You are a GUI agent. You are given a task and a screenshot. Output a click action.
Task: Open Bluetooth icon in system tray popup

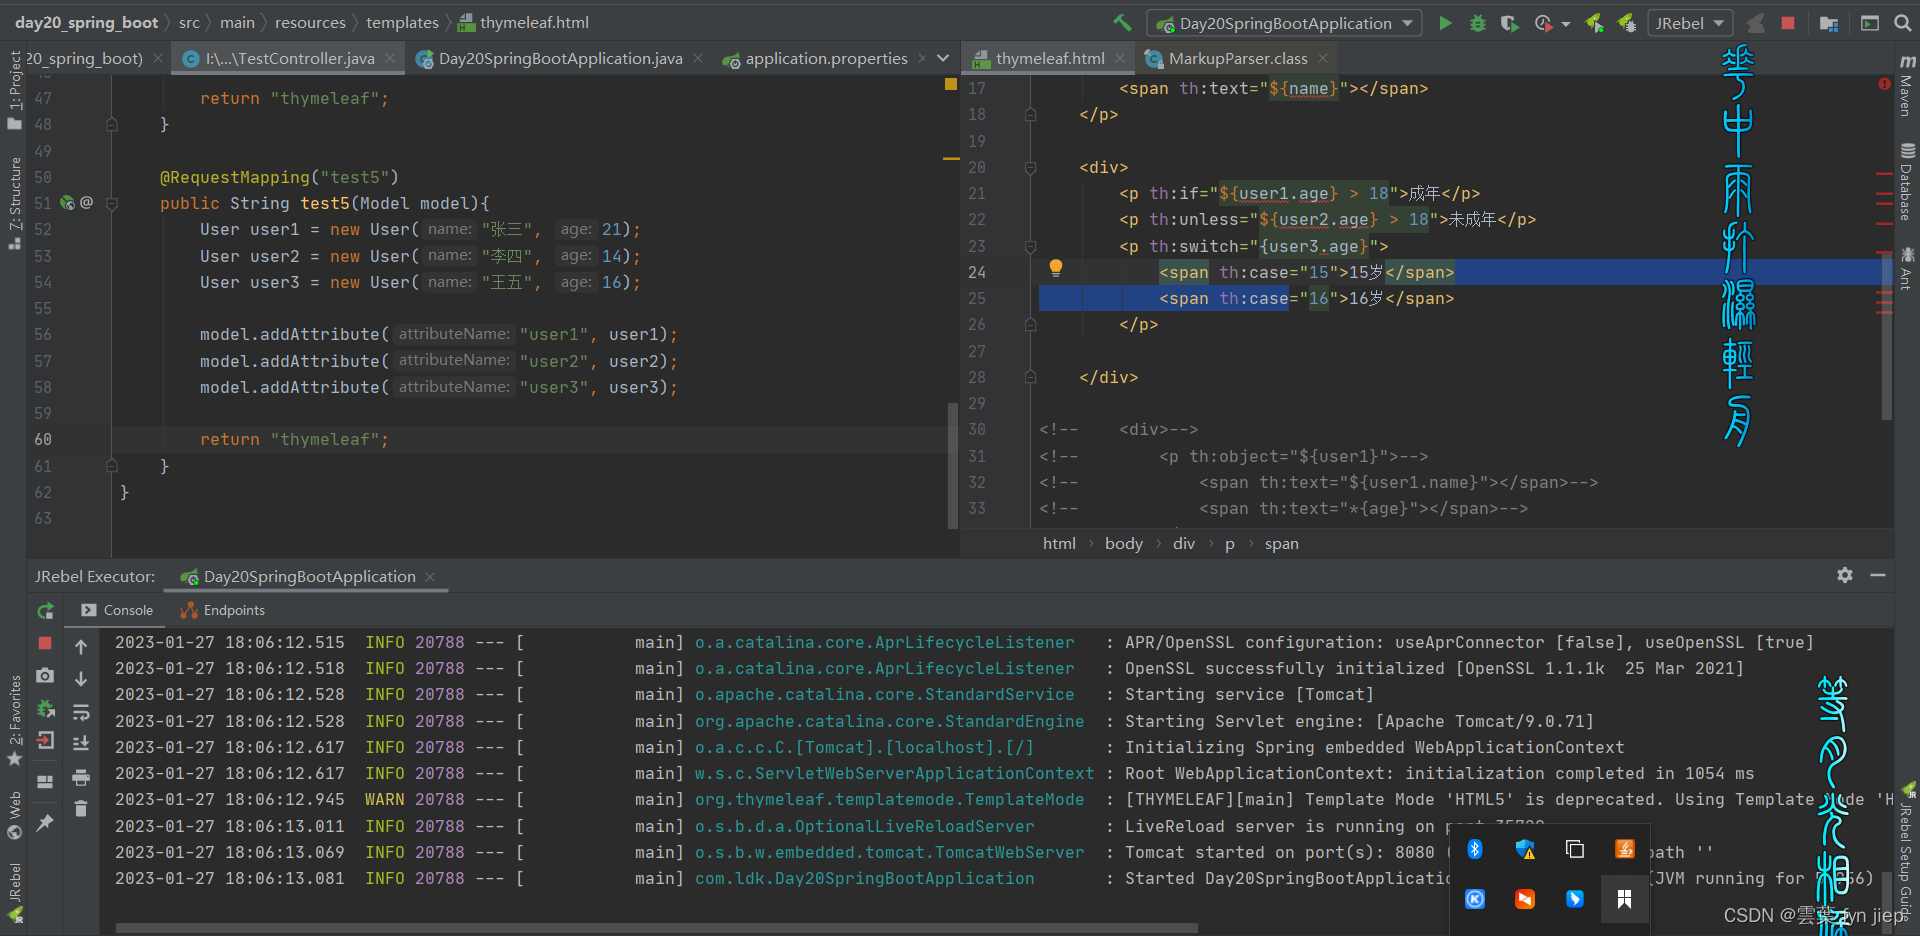coord(1475,849)
